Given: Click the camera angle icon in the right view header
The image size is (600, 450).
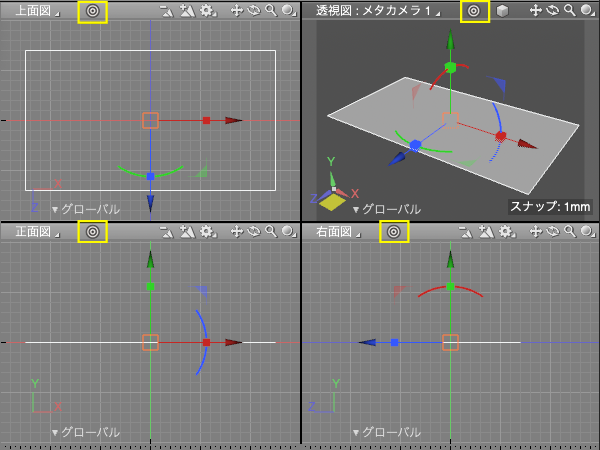Looking at the screenshot, I should pos(466,232).
